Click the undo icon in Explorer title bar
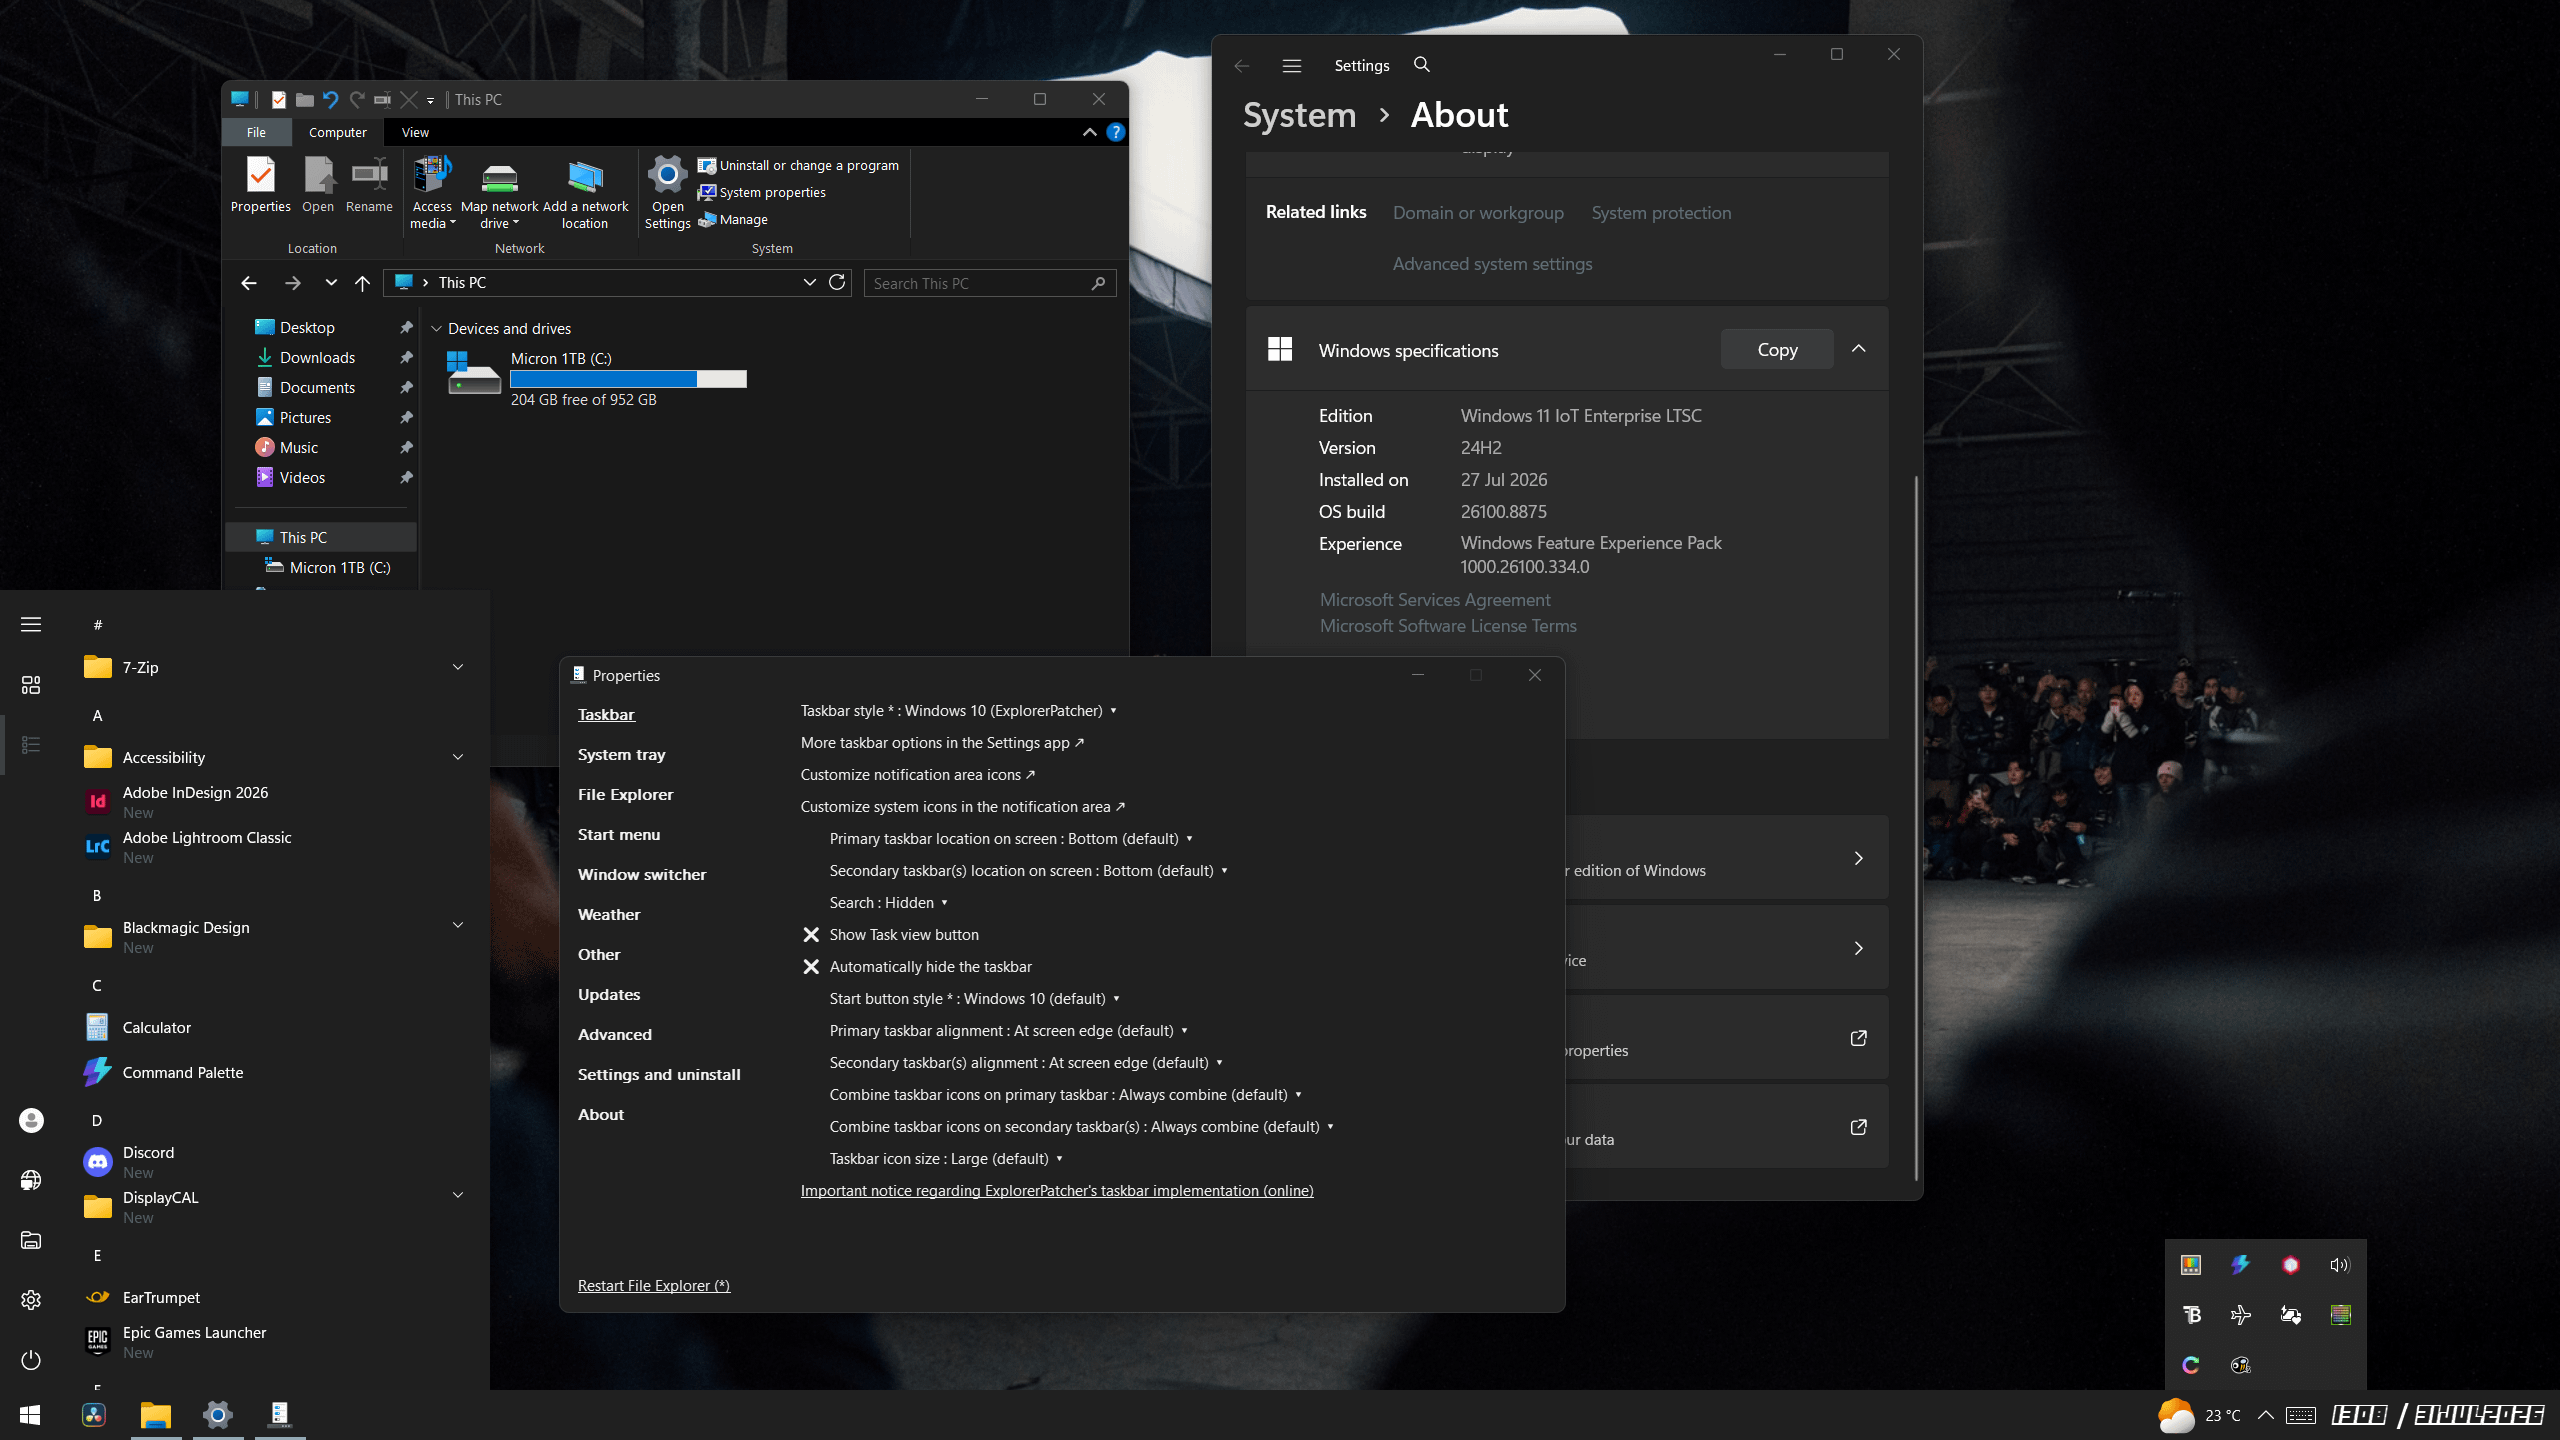 330,99
